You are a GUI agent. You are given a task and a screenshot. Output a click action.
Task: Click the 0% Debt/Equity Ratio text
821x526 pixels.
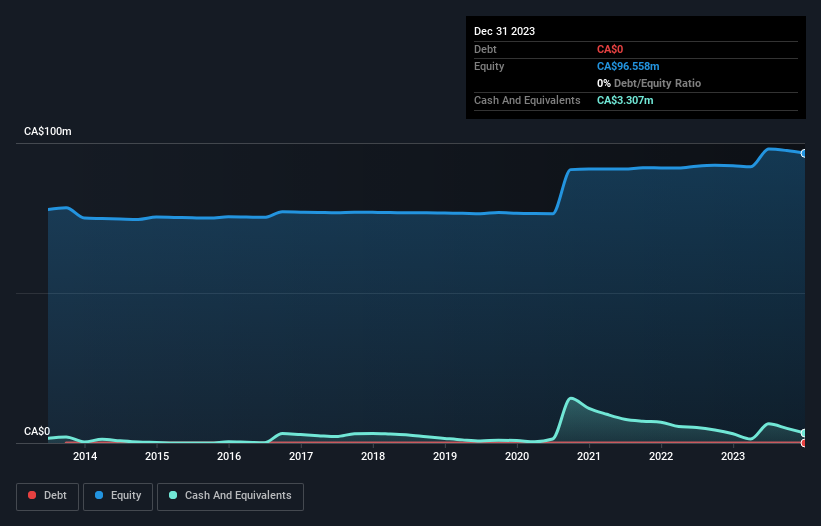(649, 83)
